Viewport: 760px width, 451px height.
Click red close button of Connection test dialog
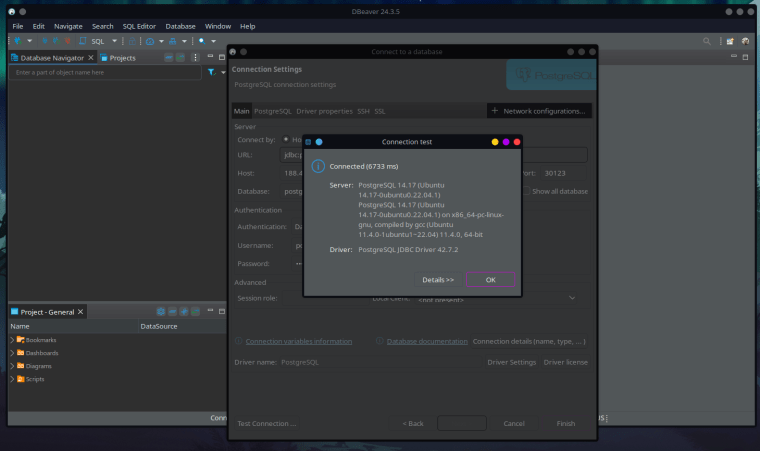click(517, 142)
